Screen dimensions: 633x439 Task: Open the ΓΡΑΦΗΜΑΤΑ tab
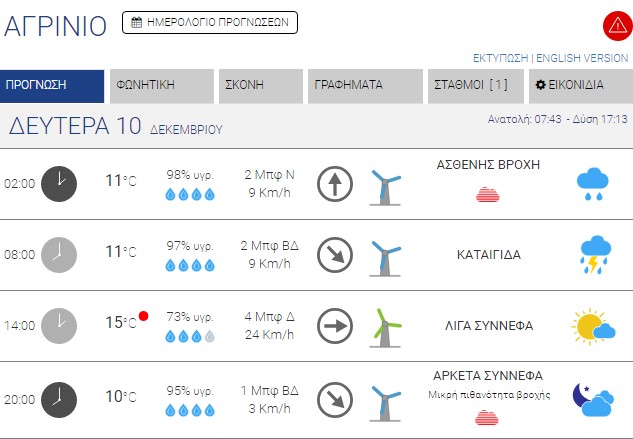pyautogui.click(x=365, y=85)
